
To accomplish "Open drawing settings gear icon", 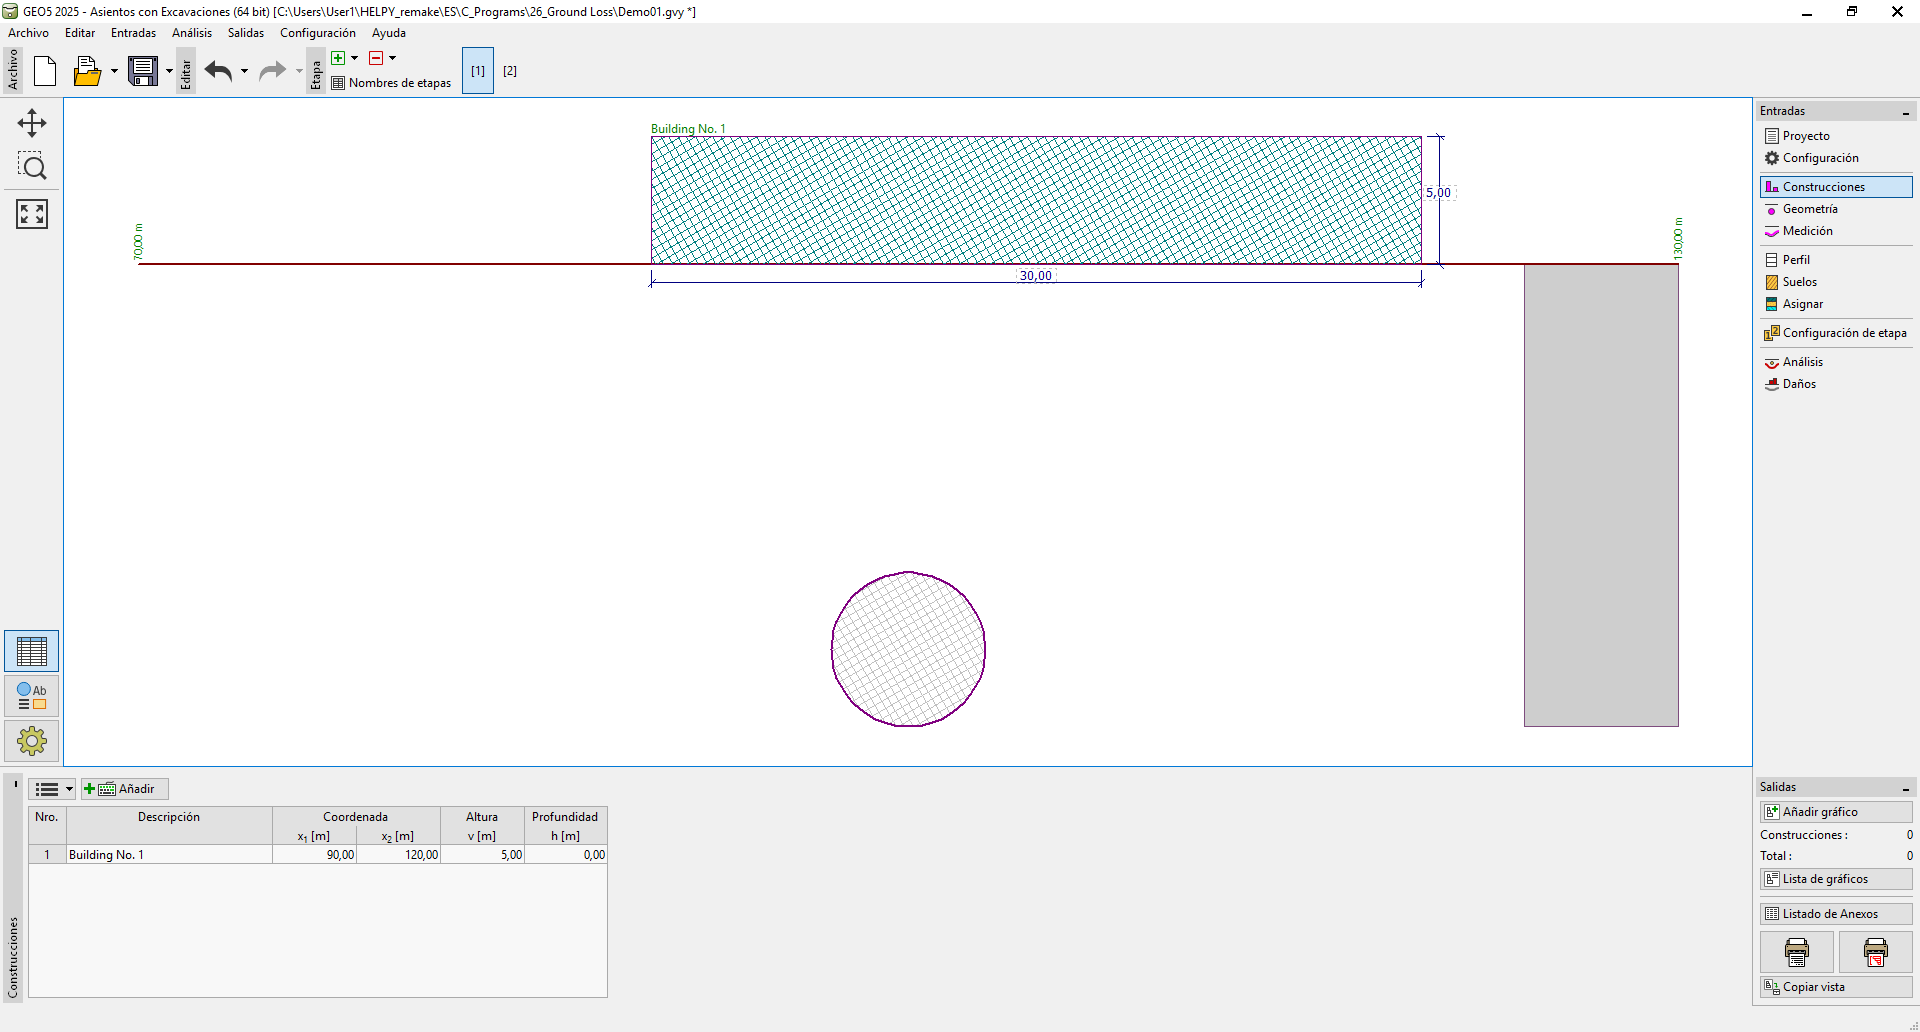I will pos(32,741).
